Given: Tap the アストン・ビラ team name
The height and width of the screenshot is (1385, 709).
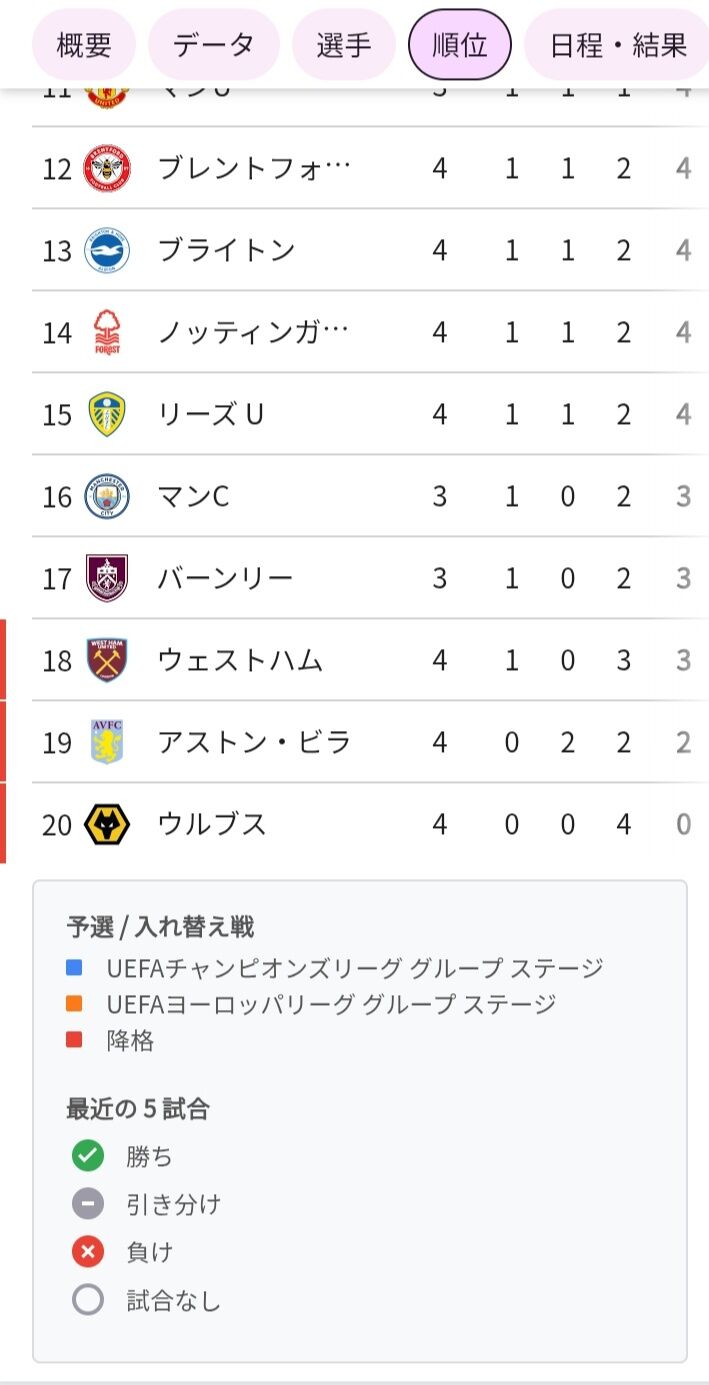Looking at the screenshot, I should coord(254,742).
